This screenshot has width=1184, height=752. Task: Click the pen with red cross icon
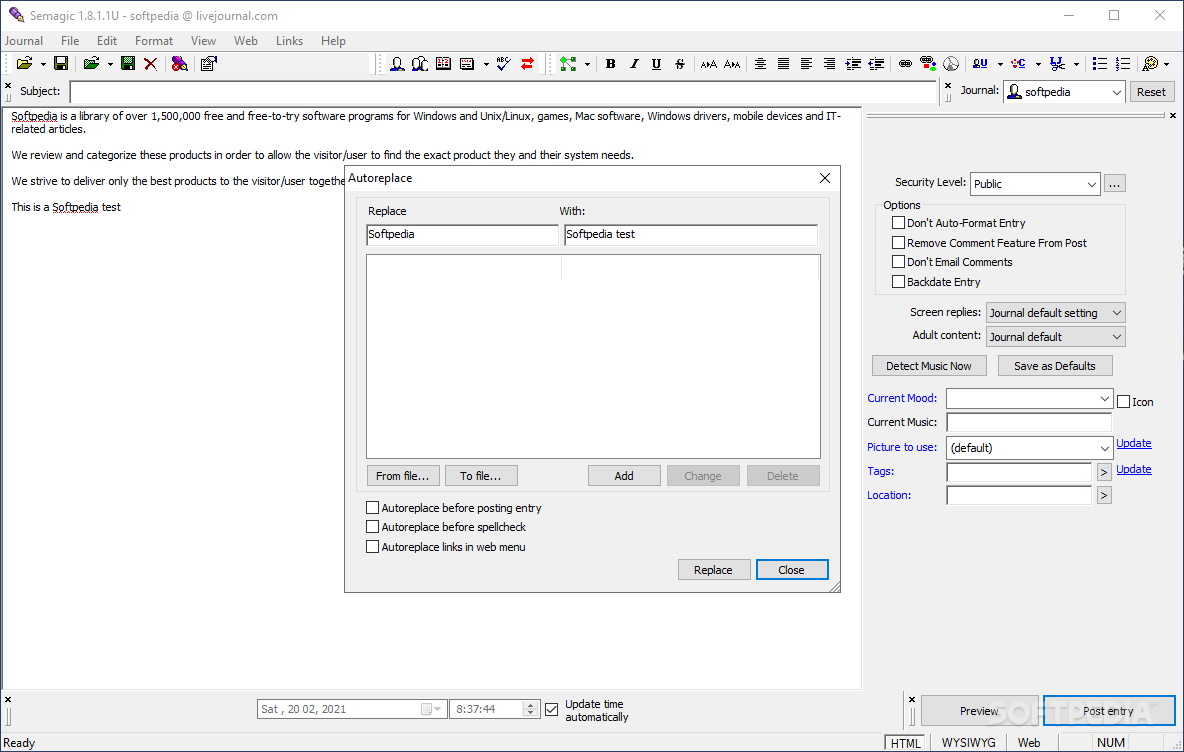click(180, 64)
